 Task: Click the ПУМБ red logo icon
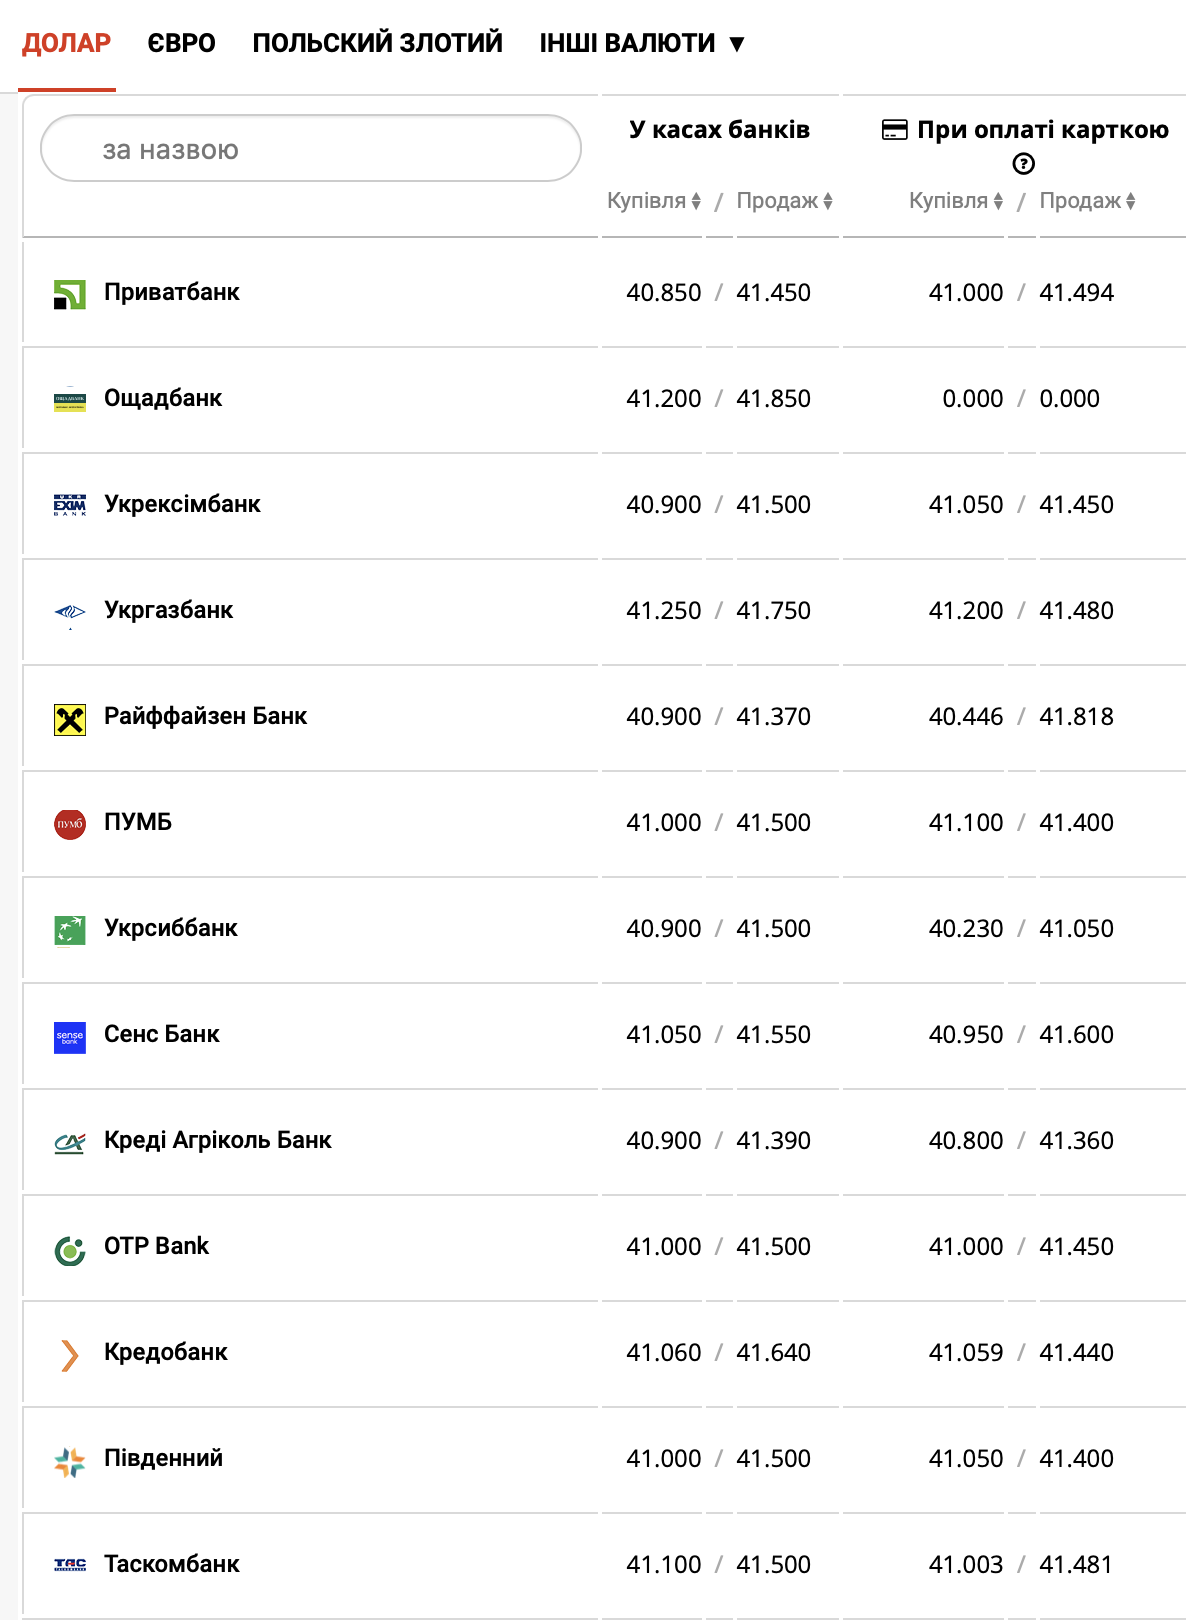tap(69, 824)
